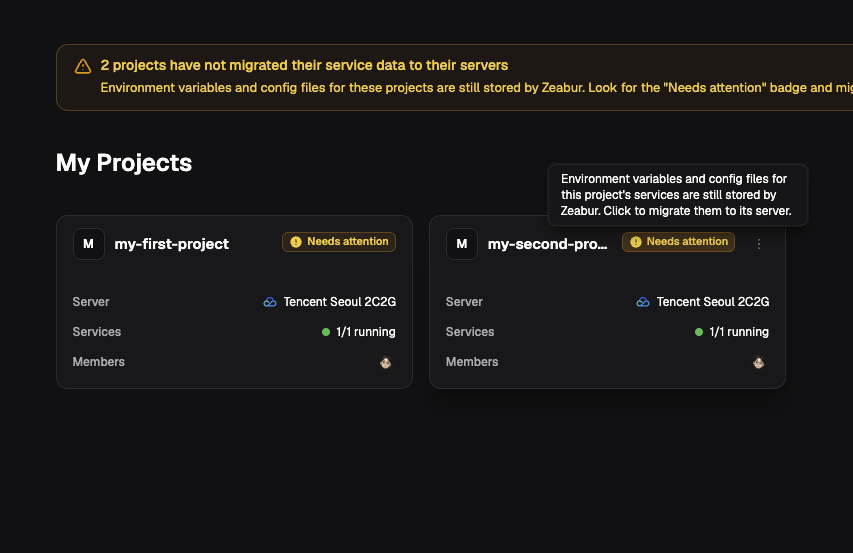This screenshot has height=553, width=853.
Task: Click Needs attention badge on my-second-project
Action: click(x=678, y=242)
